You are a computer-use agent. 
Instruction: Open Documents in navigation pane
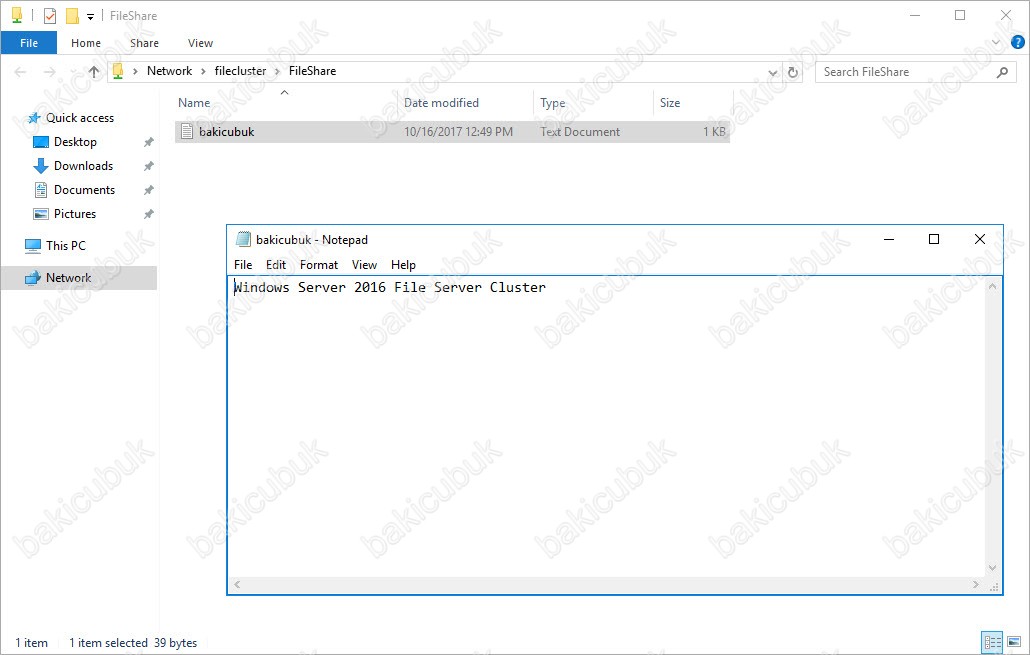point(84,190)
